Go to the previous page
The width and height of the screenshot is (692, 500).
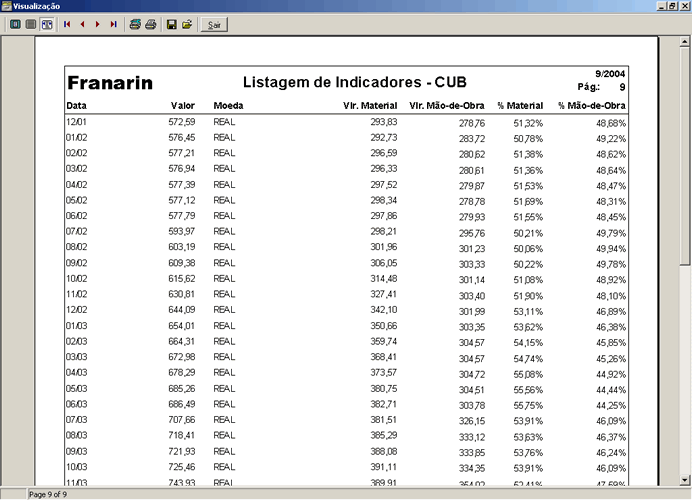83,24
